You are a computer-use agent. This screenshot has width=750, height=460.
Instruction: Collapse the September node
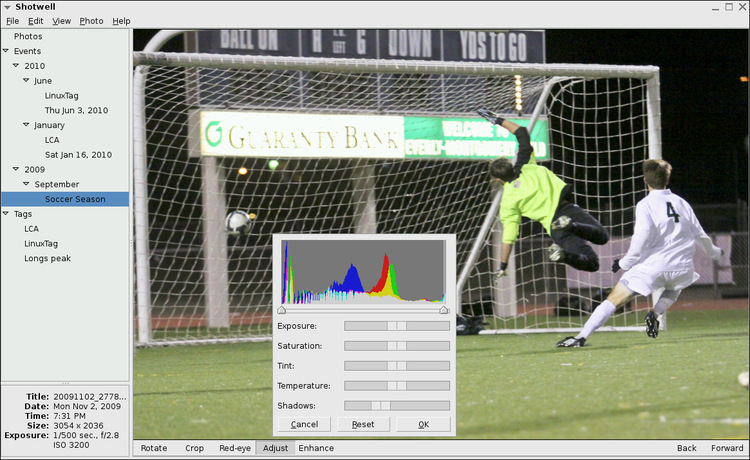[x=26, y=184]
